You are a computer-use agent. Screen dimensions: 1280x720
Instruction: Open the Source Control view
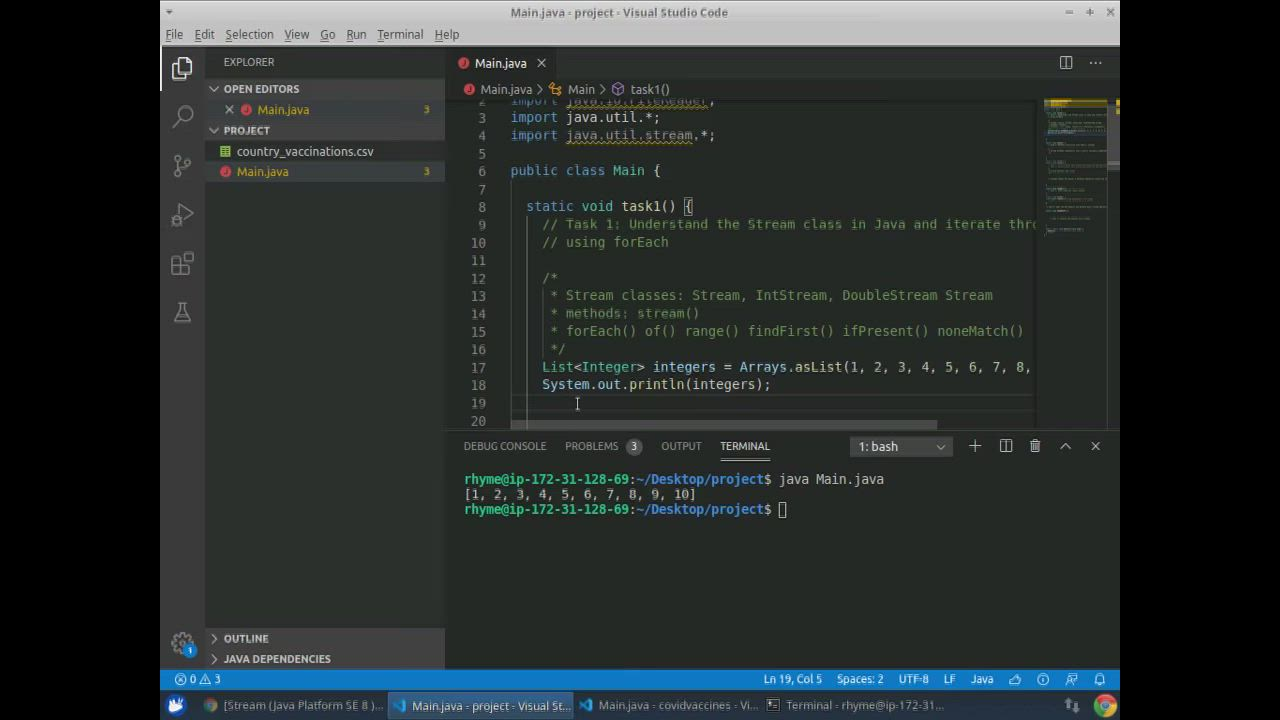(182, 166)
